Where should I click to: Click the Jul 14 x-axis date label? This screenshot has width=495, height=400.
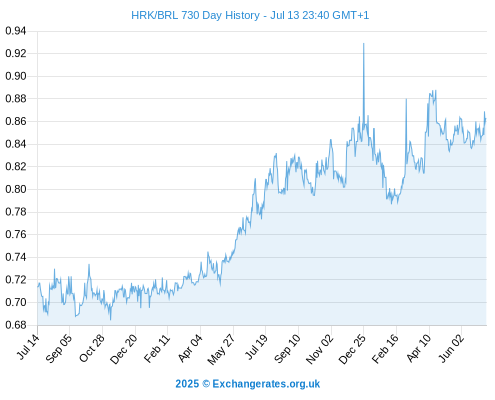tap(28, 346)
